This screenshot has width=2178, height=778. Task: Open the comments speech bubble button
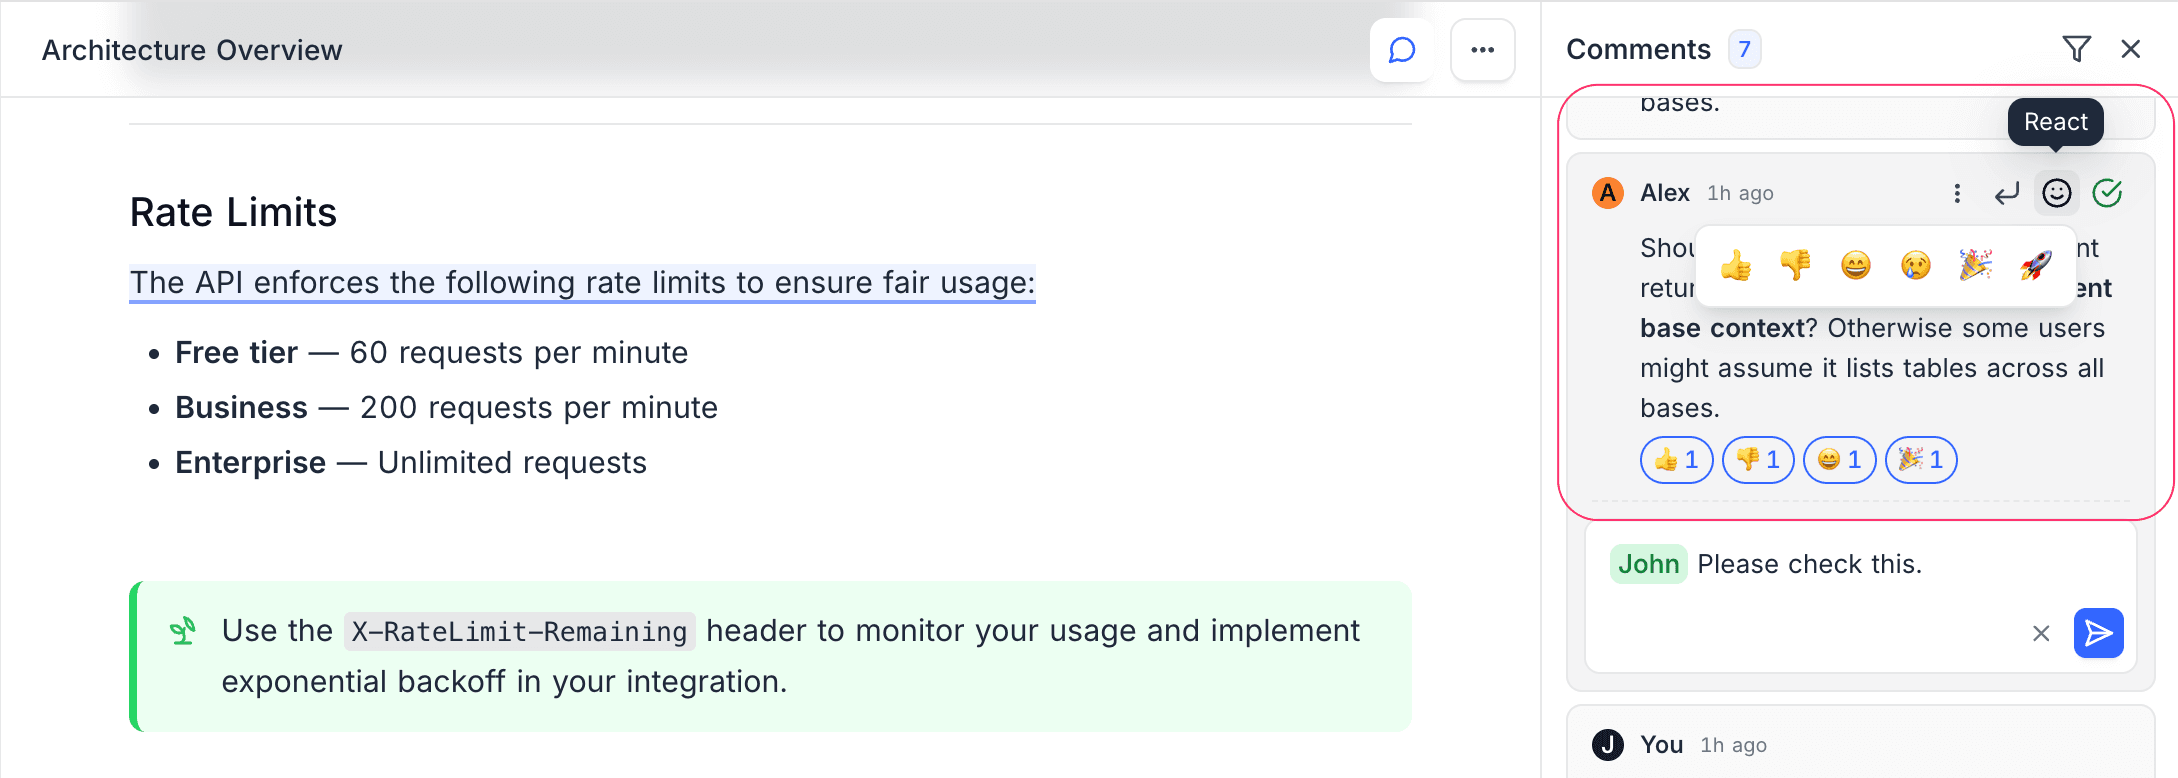click(1402, 50)
